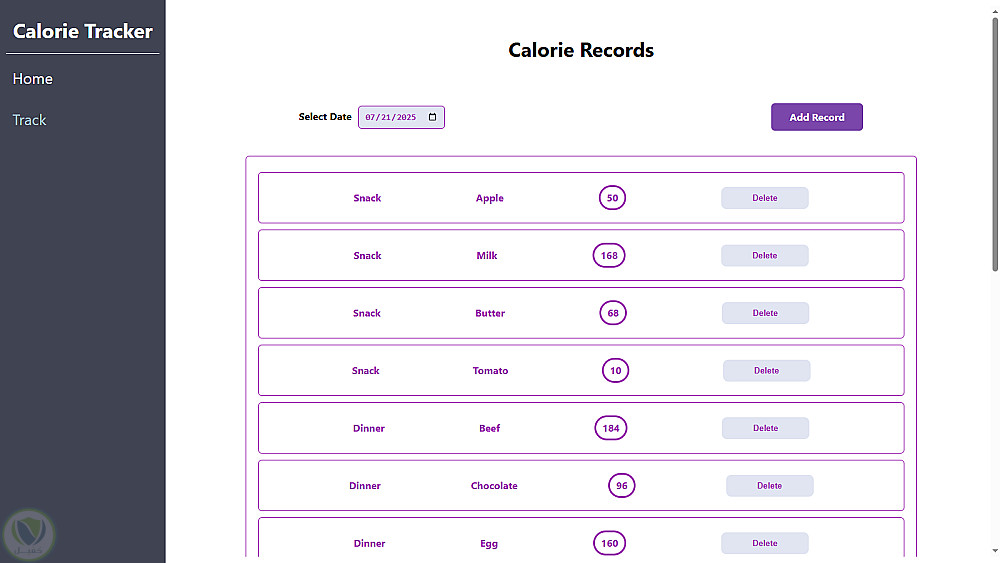This screenshot has width=1000, height=563.
Task: Go to the Track page in sidebar
Action: tap(30, 120)
